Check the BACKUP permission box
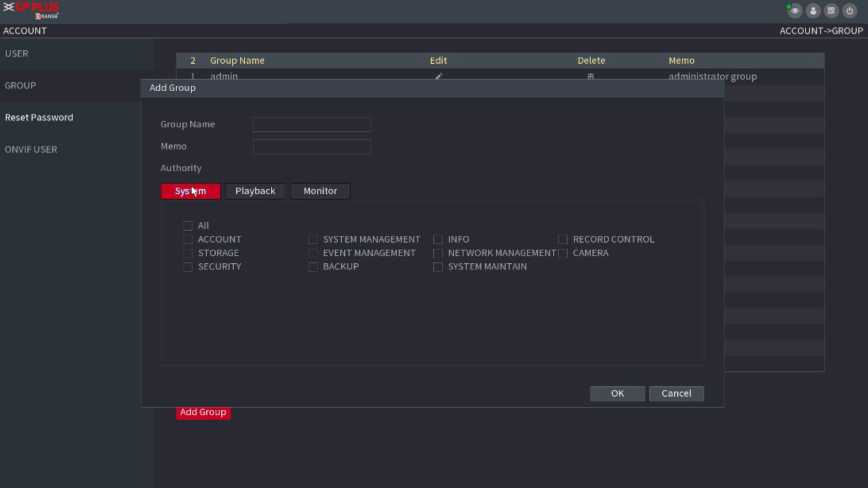Image resolution: width=868 pixels, height=488 pixels. (313, 267)
